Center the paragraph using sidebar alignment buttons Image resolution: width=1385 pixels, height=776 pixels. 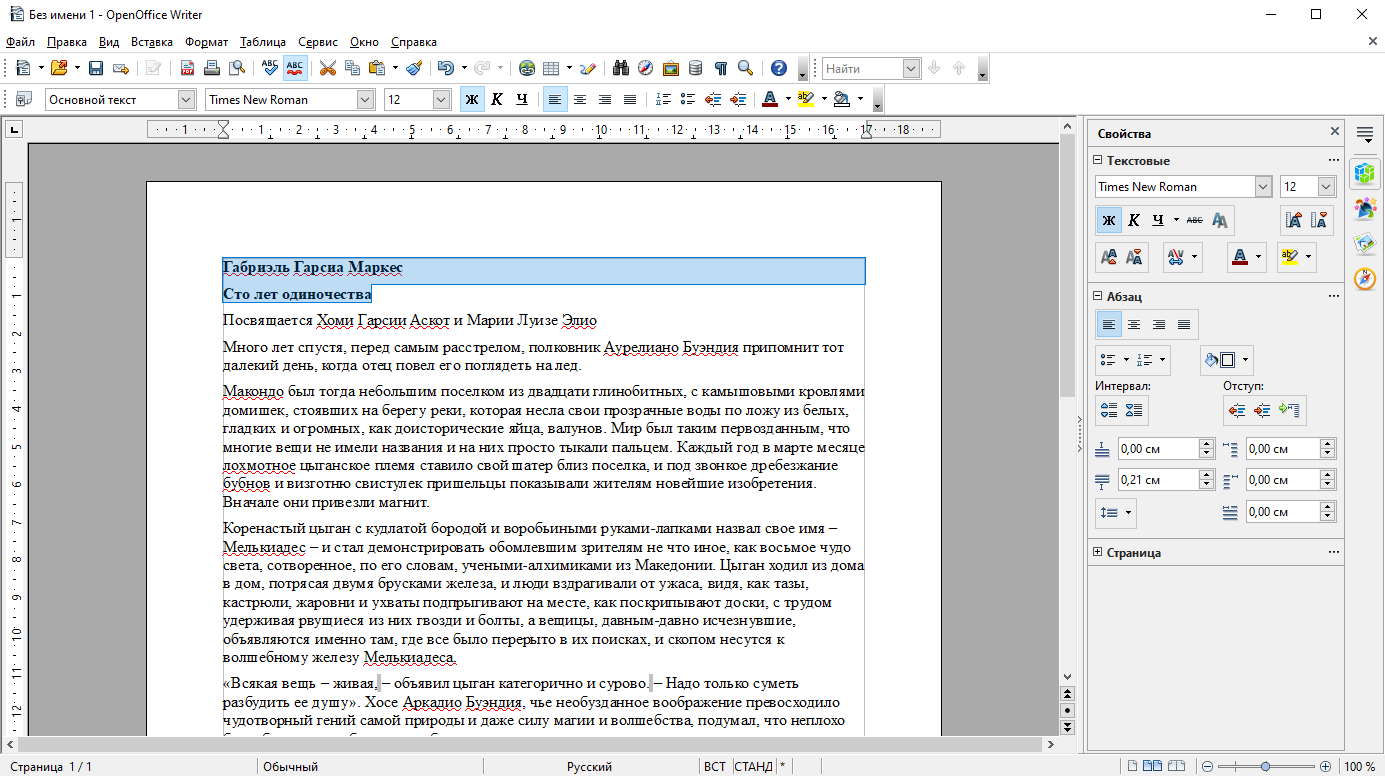1134,324
